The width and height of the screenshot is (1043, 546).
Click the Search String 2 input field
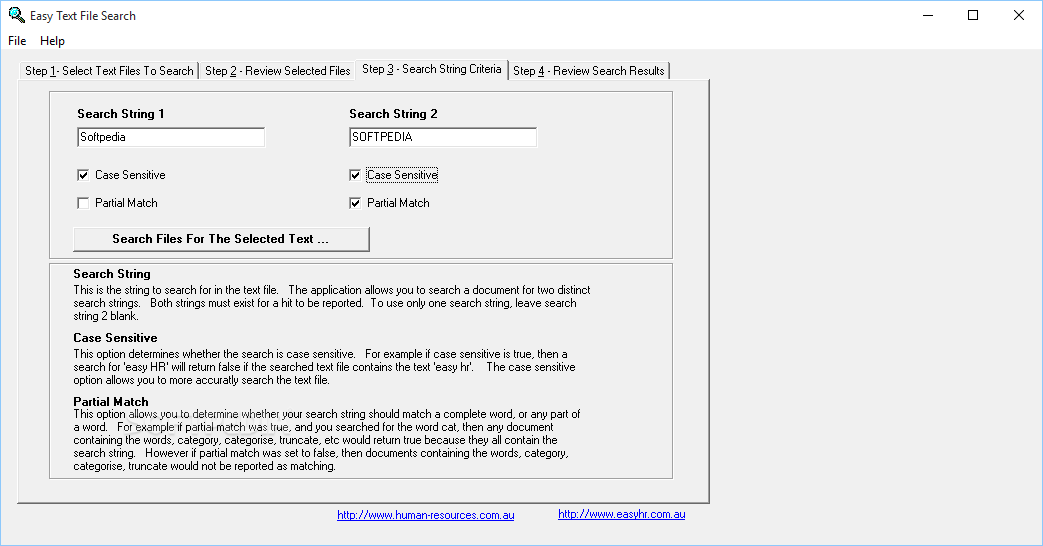pos(443,137)
